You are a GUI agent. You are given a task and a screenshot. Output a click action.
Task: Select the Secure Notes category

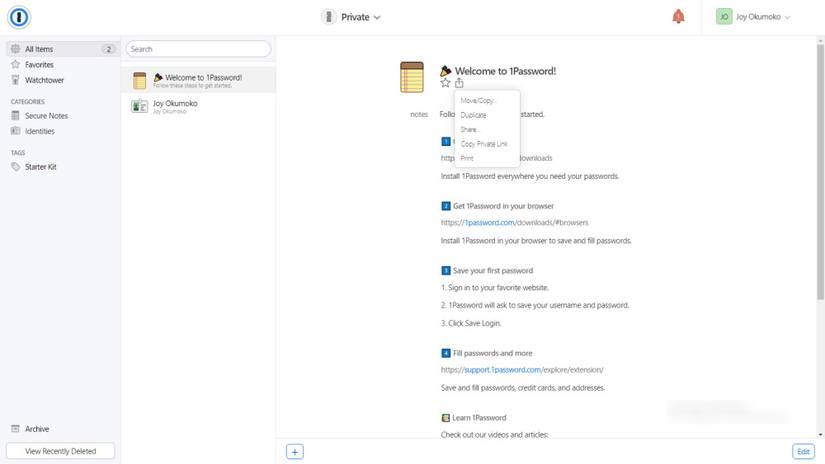pyautogui.click(x=46, y=116)
